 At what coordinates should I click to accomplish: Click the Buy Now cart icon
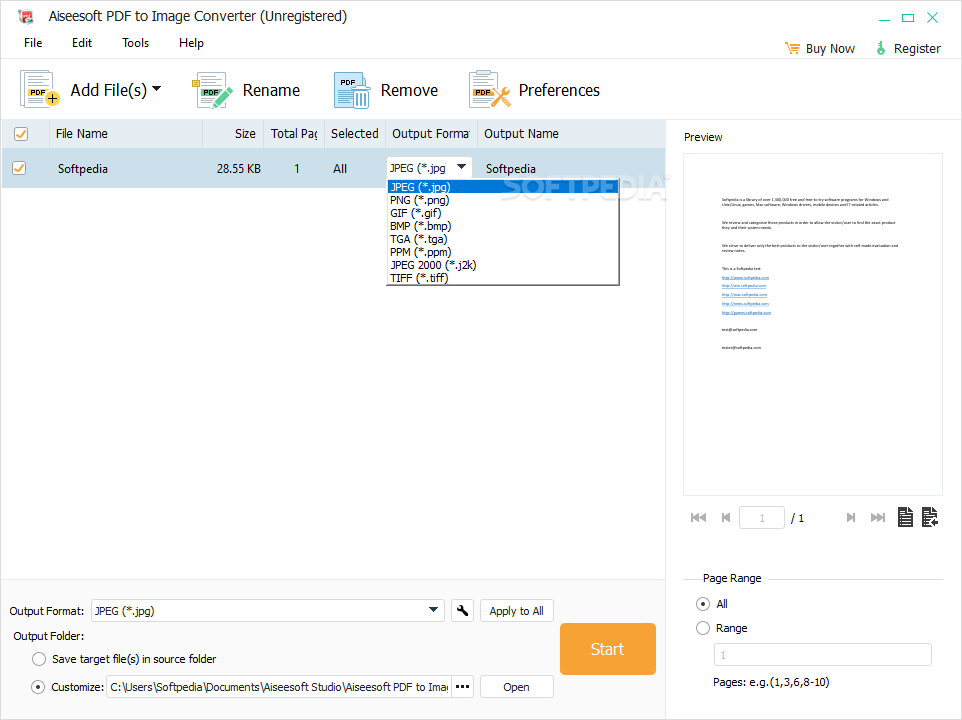792,48
